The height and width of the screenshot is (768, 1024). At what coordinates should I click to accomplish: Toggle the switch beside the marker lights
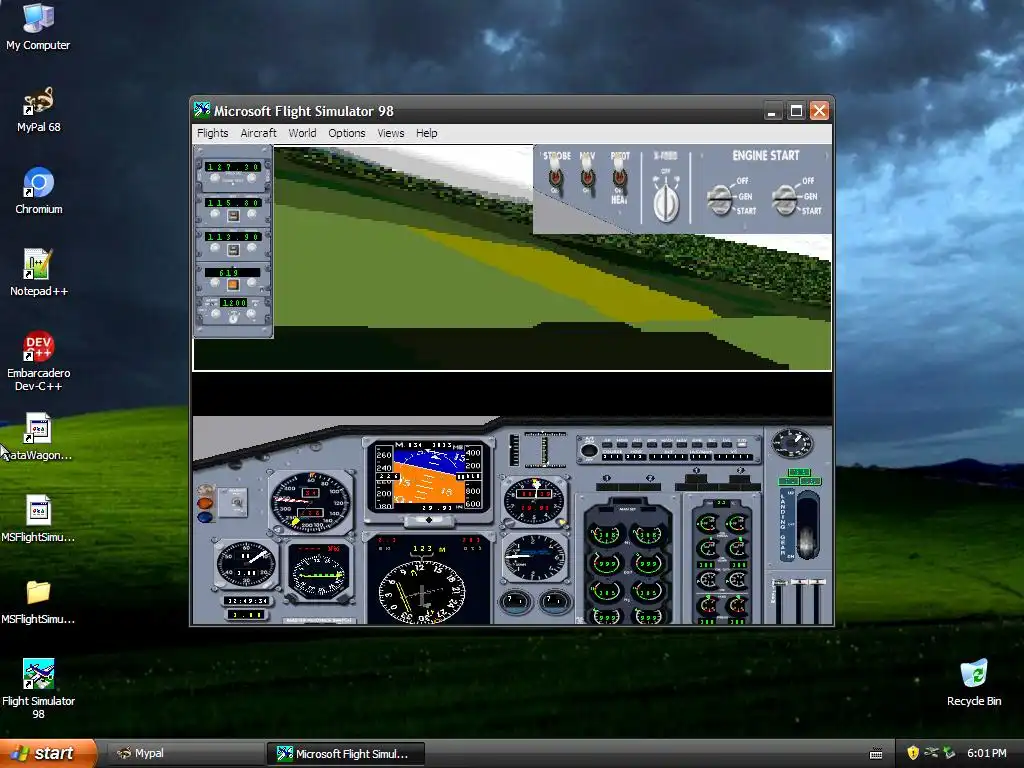click(233, 503)
